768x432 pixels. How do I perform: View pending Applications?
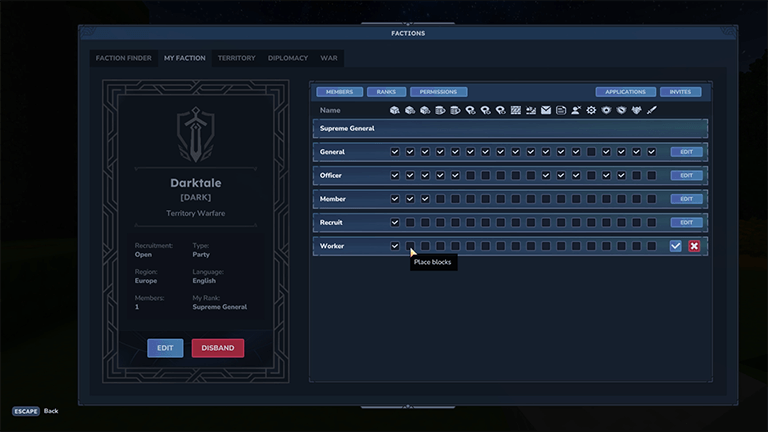(625, 92)
